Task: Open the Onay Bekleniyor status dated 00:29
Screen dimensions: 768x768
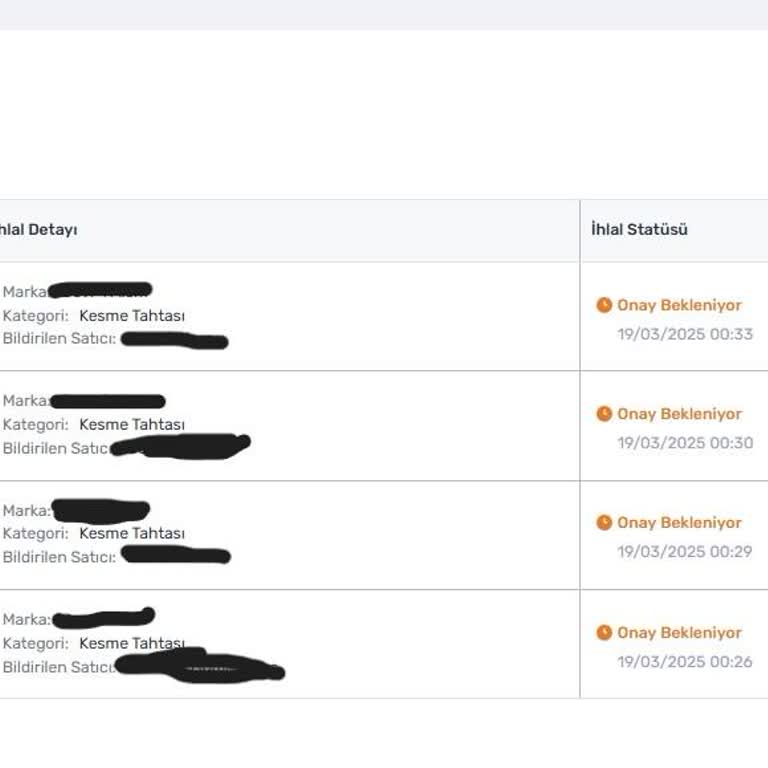Action: 679,523
